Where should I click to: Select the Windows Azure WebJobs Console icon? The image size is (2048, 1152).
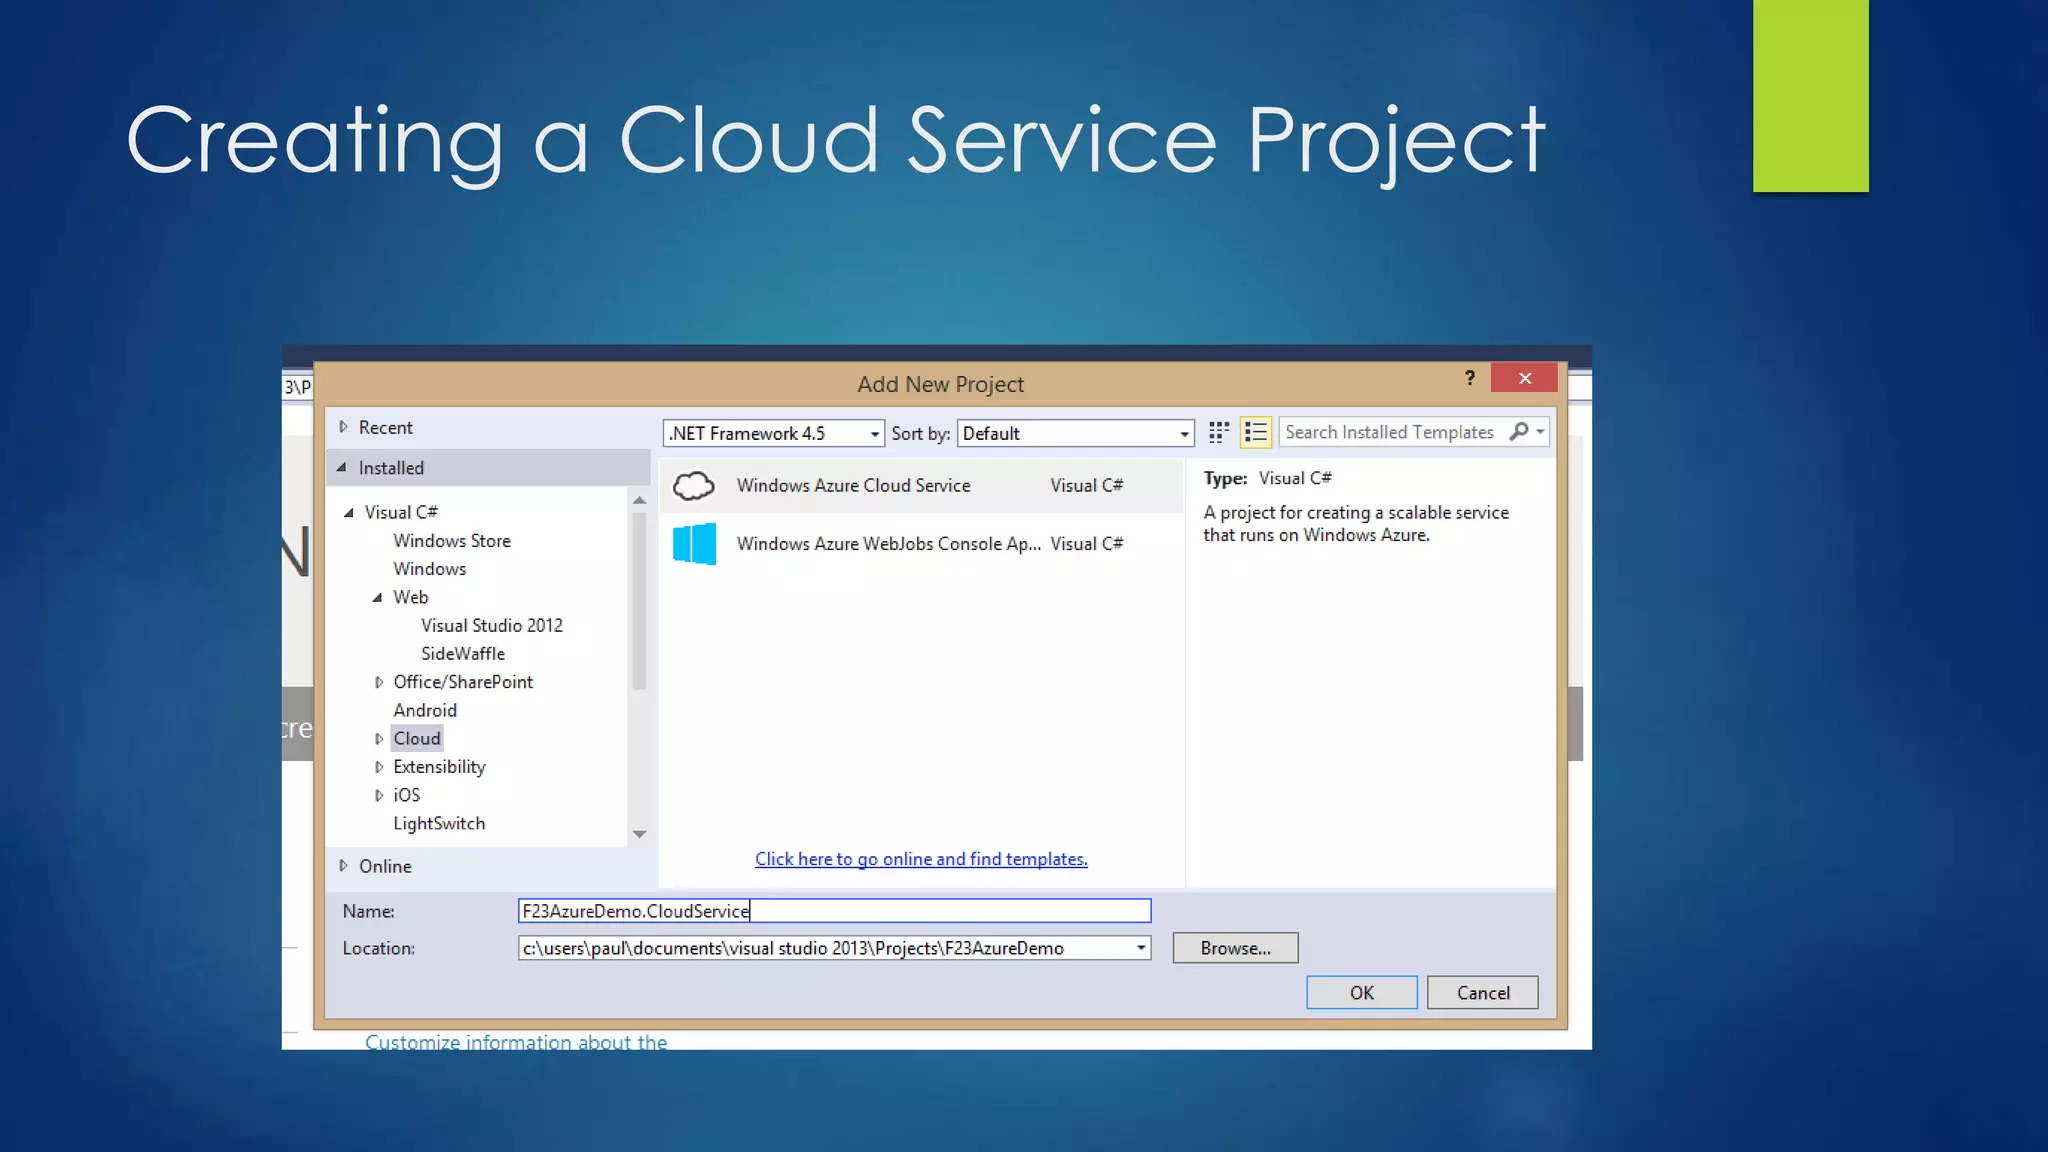694,544
